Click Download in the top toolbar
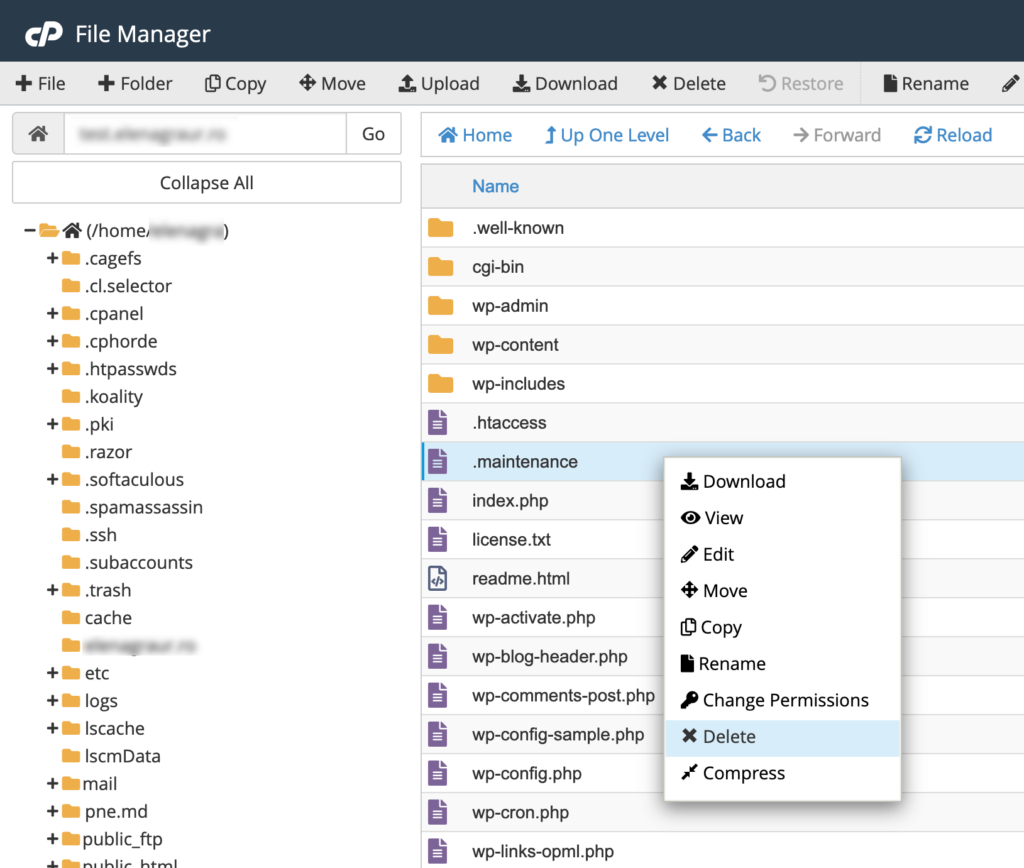1024x868 pixels. [x=566, y=84]
